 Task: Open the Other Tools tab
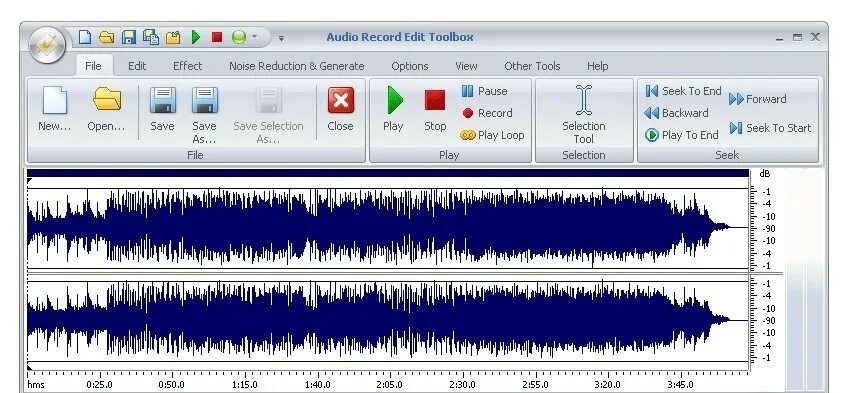coord(532,66)
